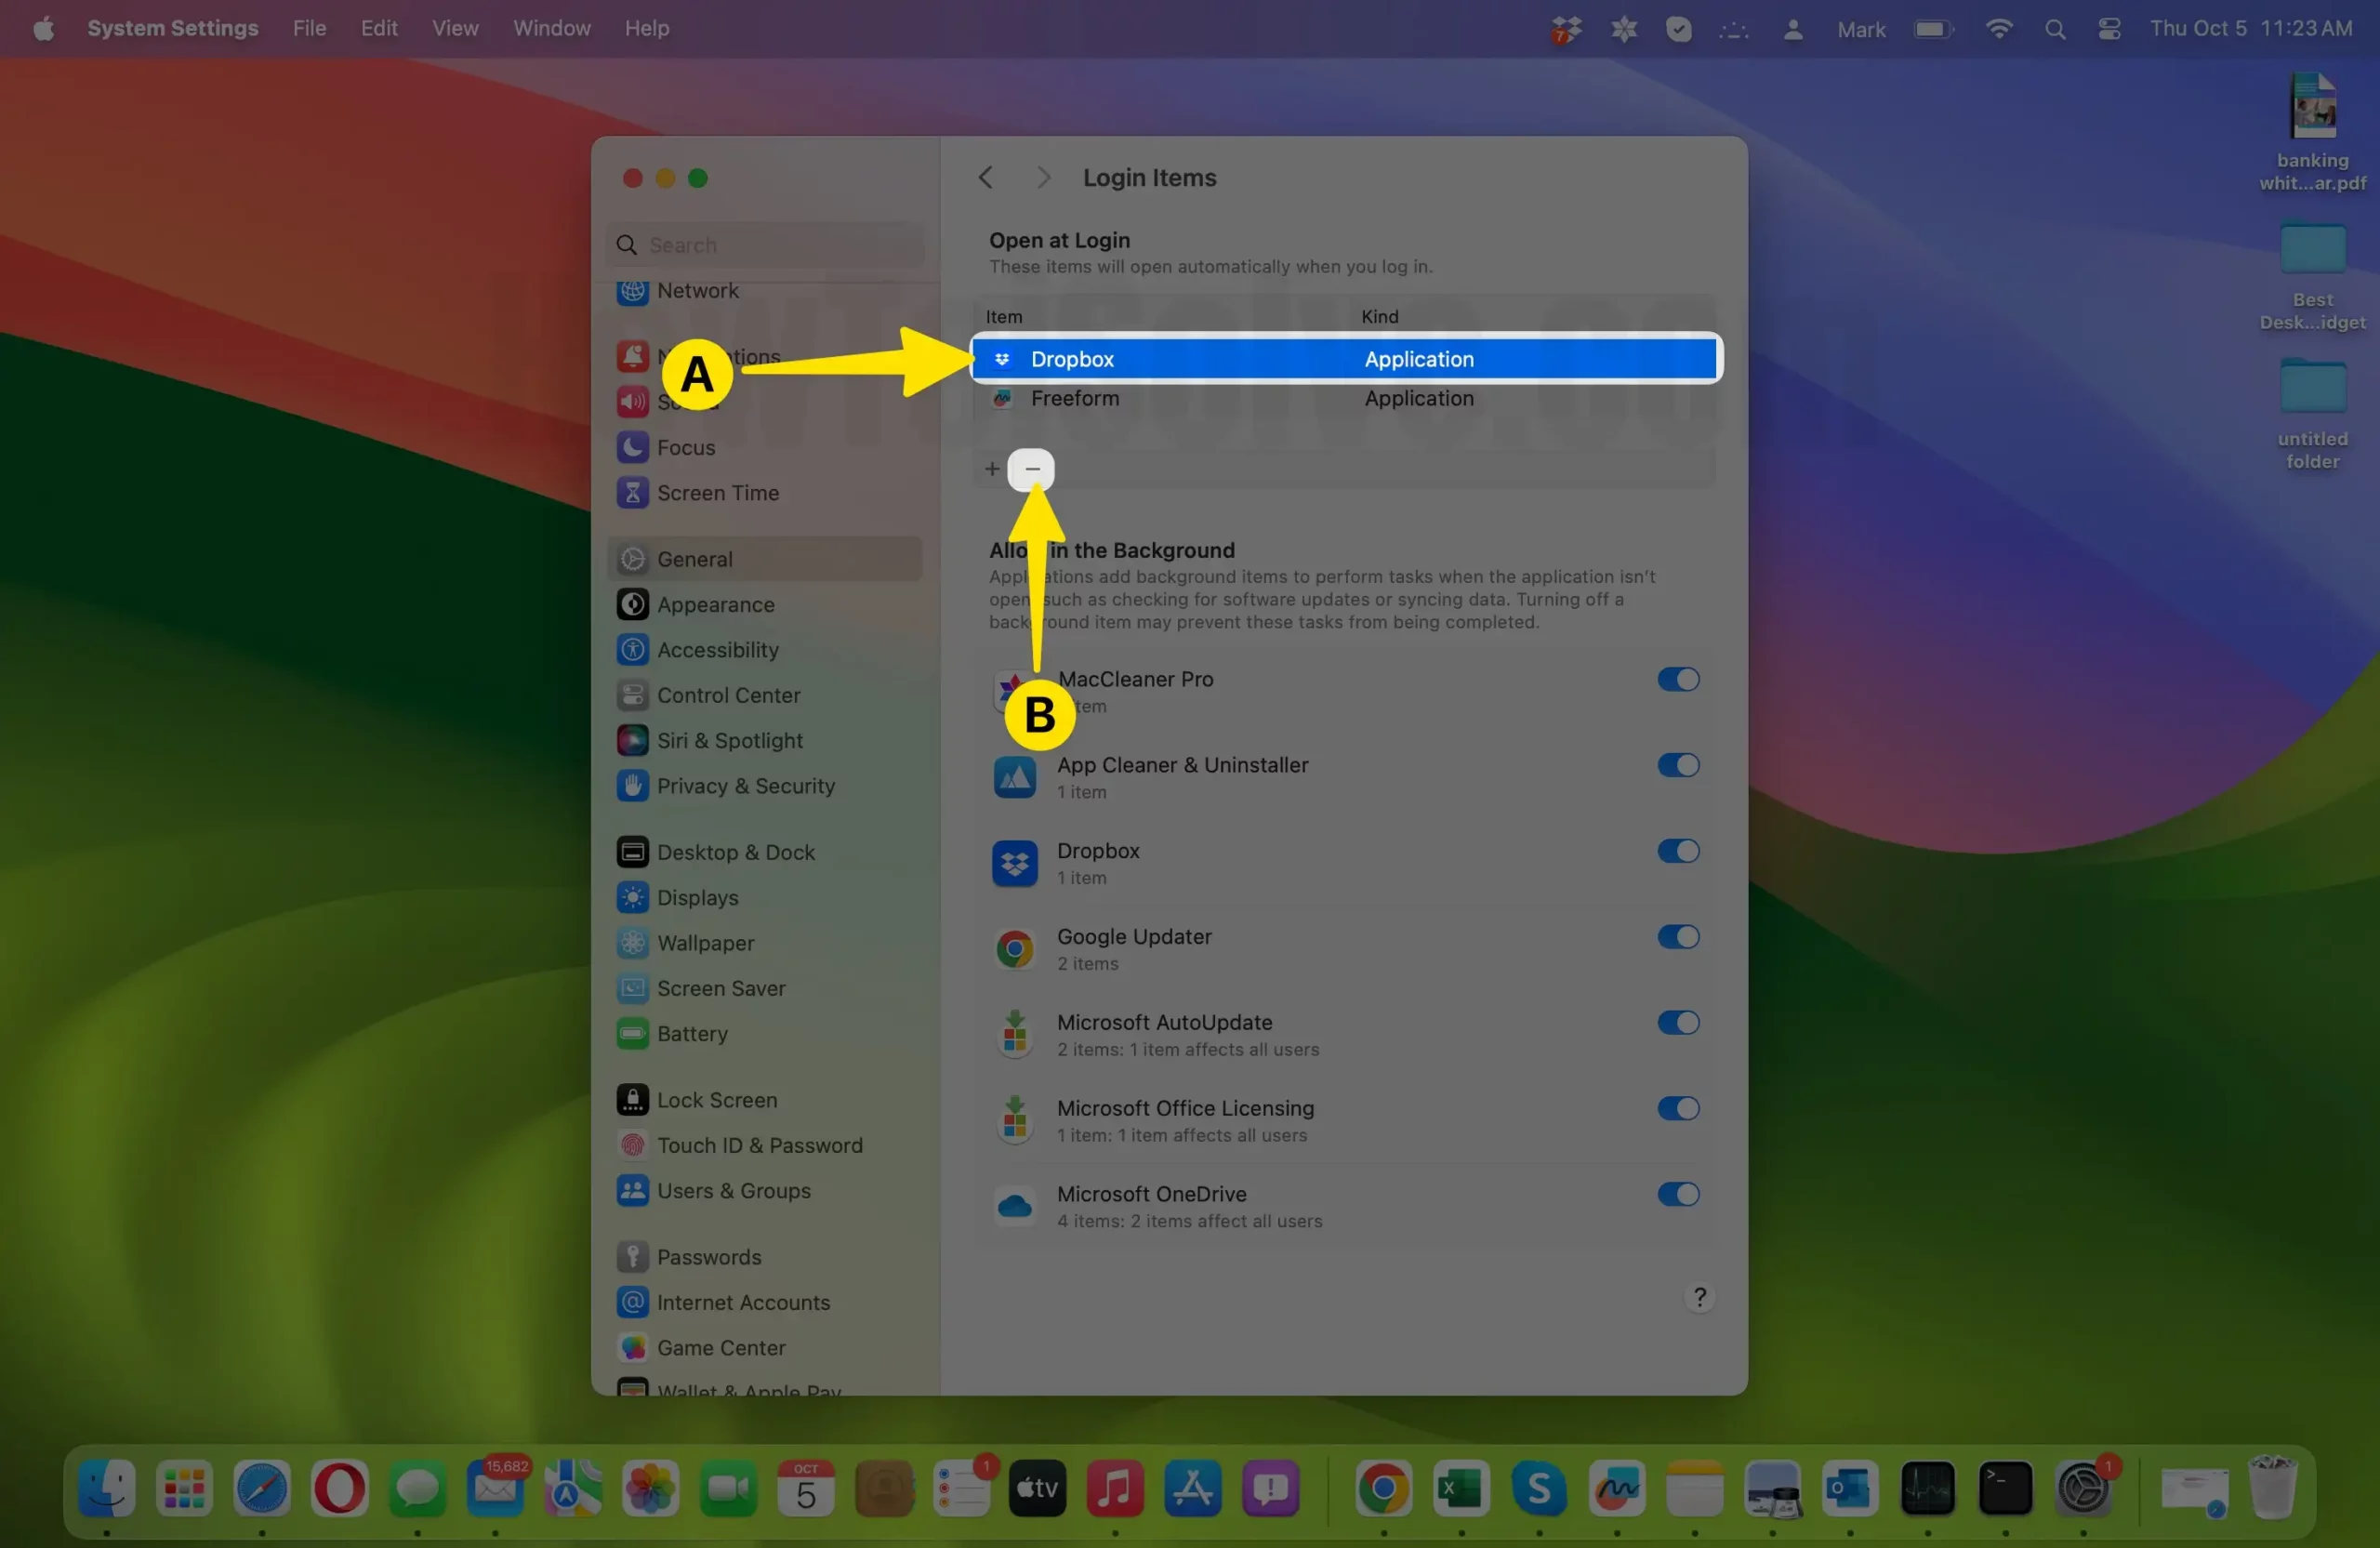Open Desktop & Dock settings
This screenshot has height=1548, width=2380.
coord(764,852)
